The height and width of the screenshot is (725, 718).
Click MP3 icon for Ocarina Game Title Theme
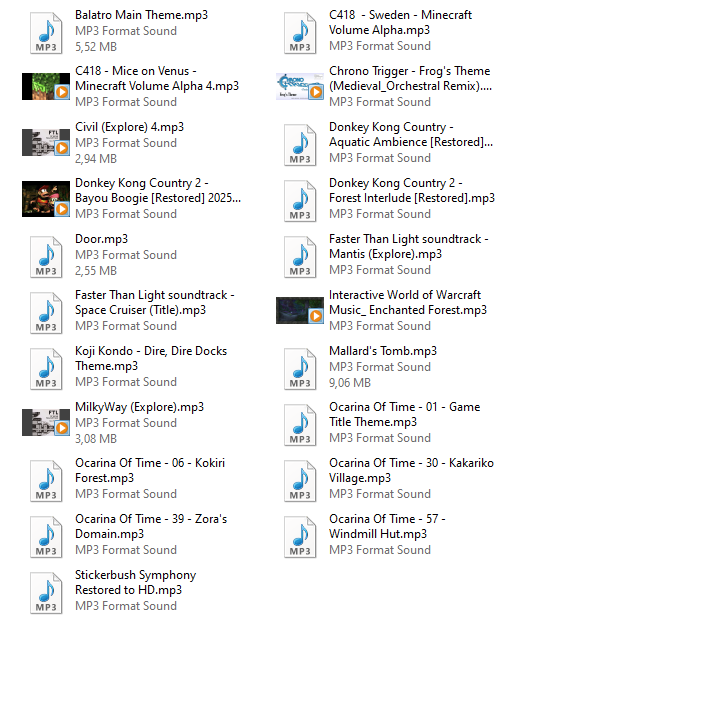[x=300, y=424]
